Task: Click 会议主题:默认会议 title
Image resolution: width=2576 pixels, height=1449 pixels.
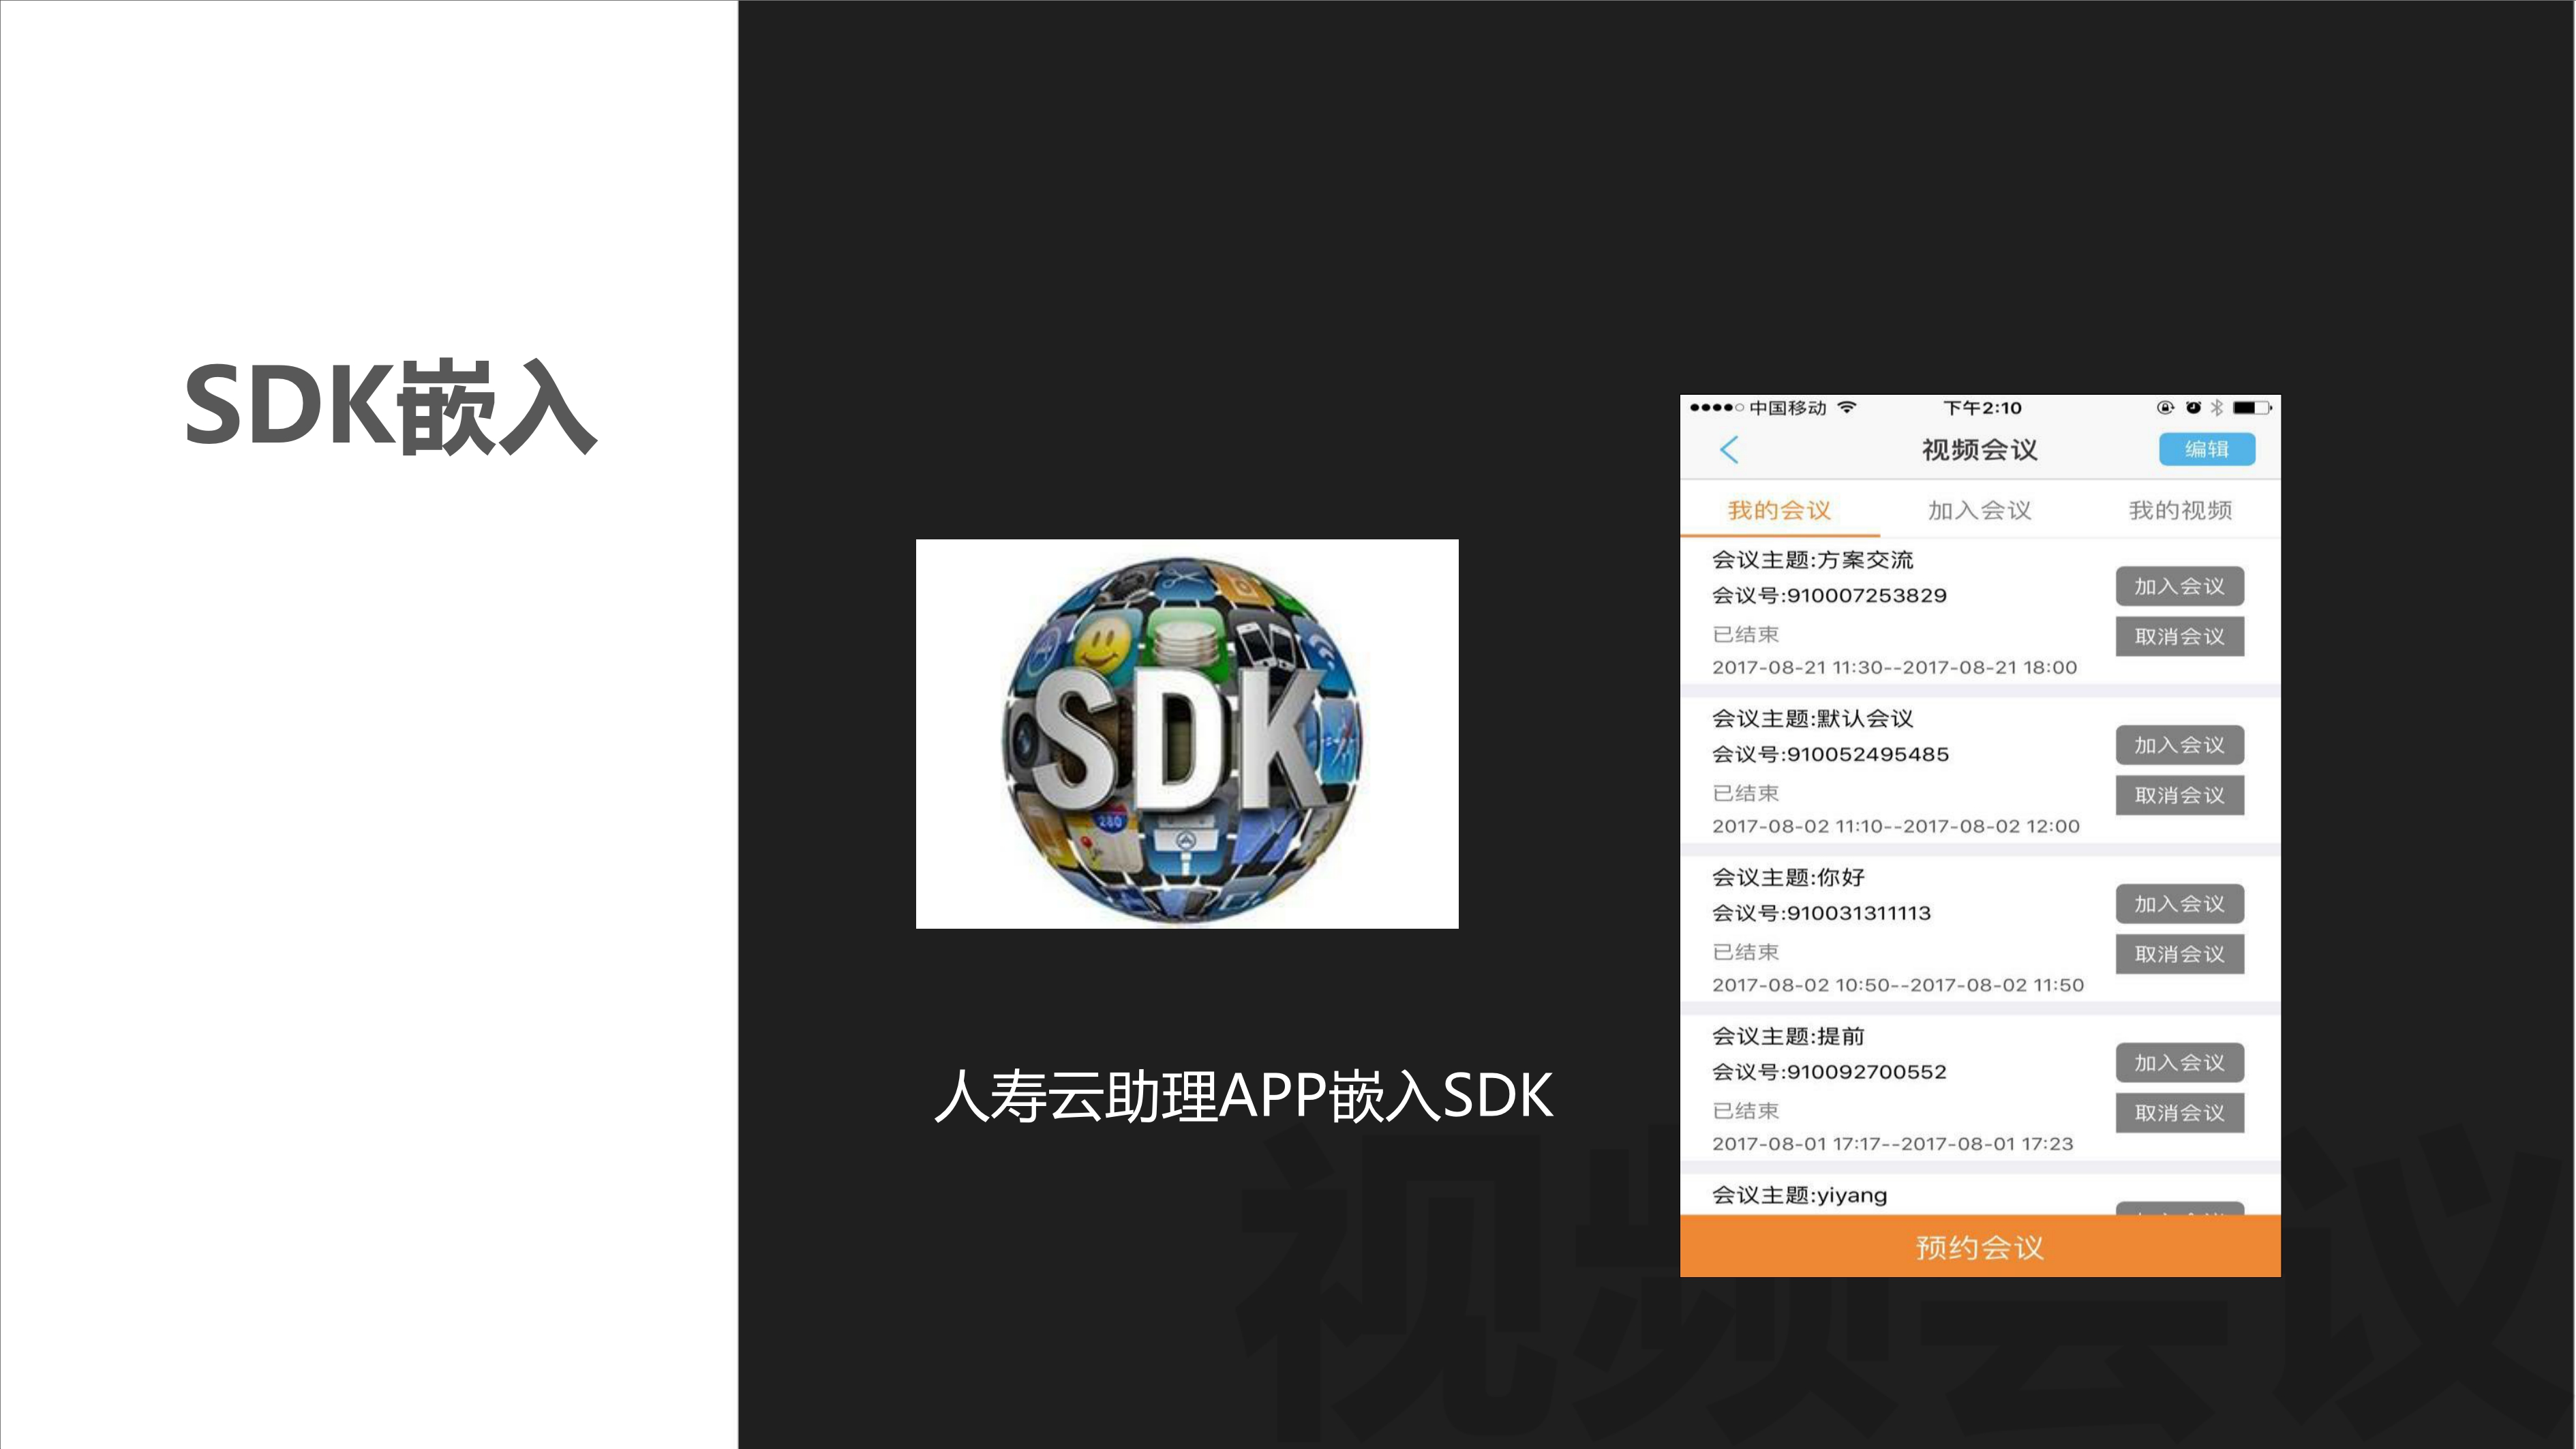Action: pos(1812,719)
